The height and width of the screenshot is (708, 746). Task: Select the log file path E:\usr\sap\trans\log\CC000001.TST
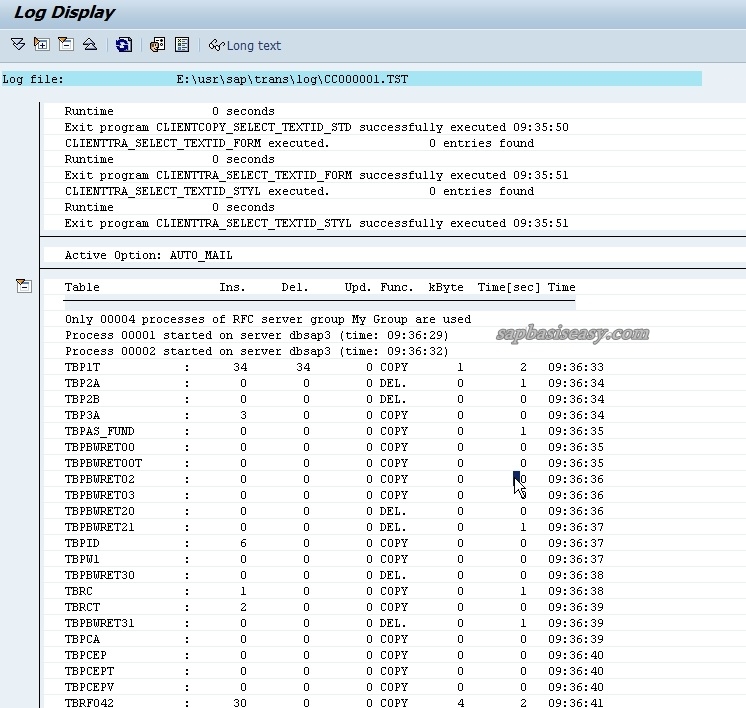[292, 79]
